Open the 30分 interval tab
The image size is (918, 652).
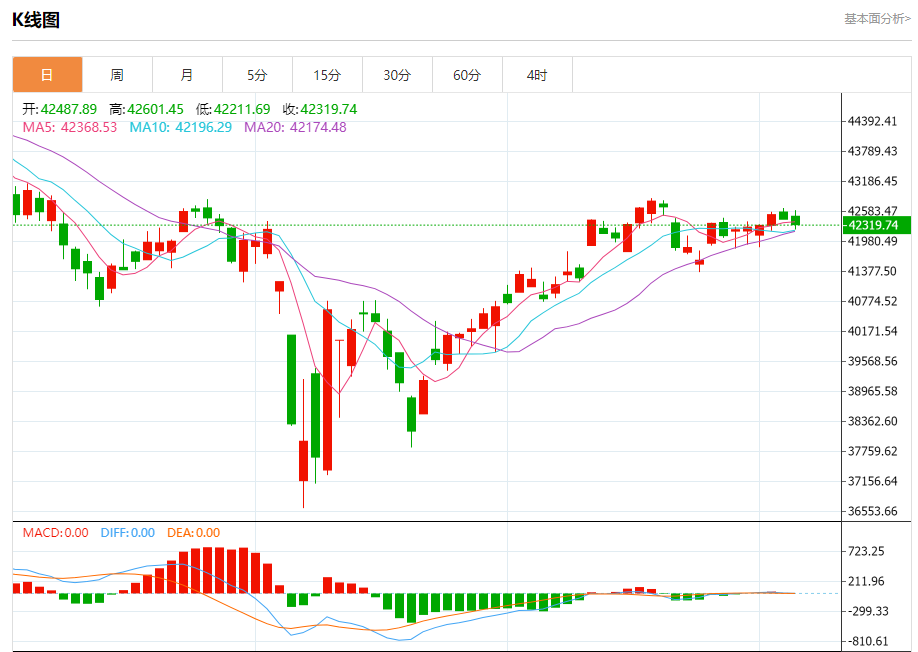pos(397,75)
